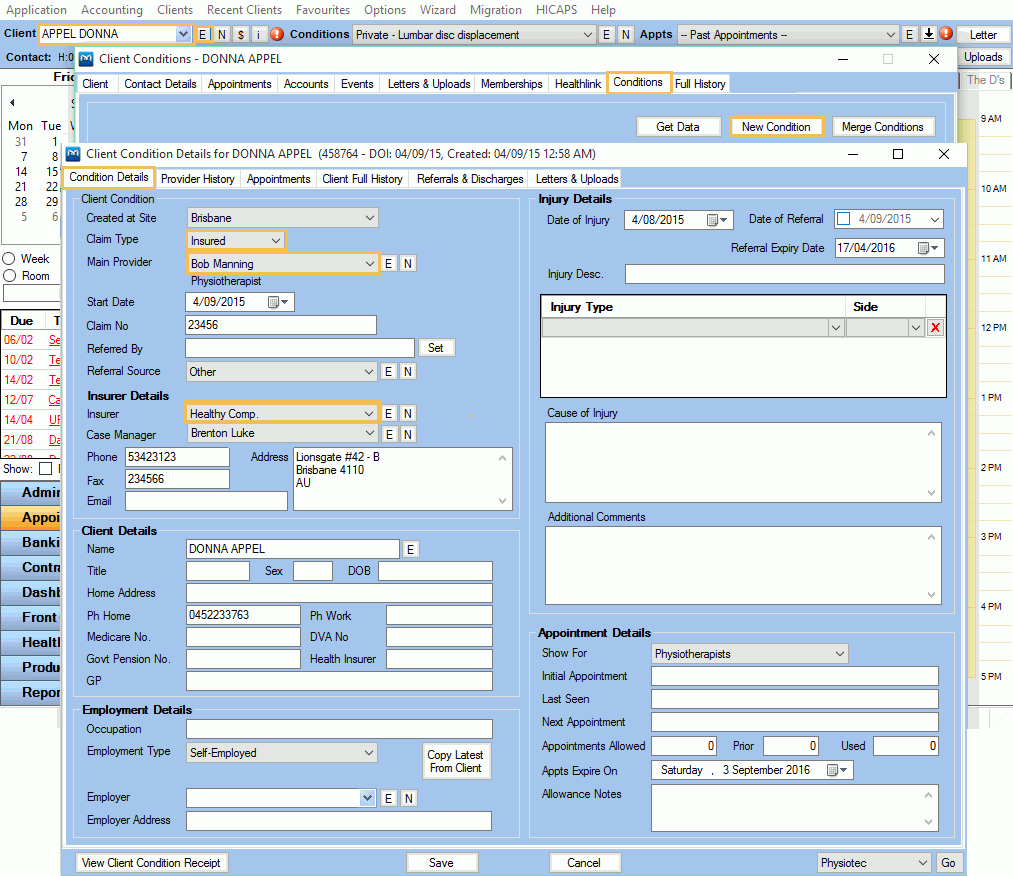
Task: Click the New Condition button
Action: click(776, 126)
